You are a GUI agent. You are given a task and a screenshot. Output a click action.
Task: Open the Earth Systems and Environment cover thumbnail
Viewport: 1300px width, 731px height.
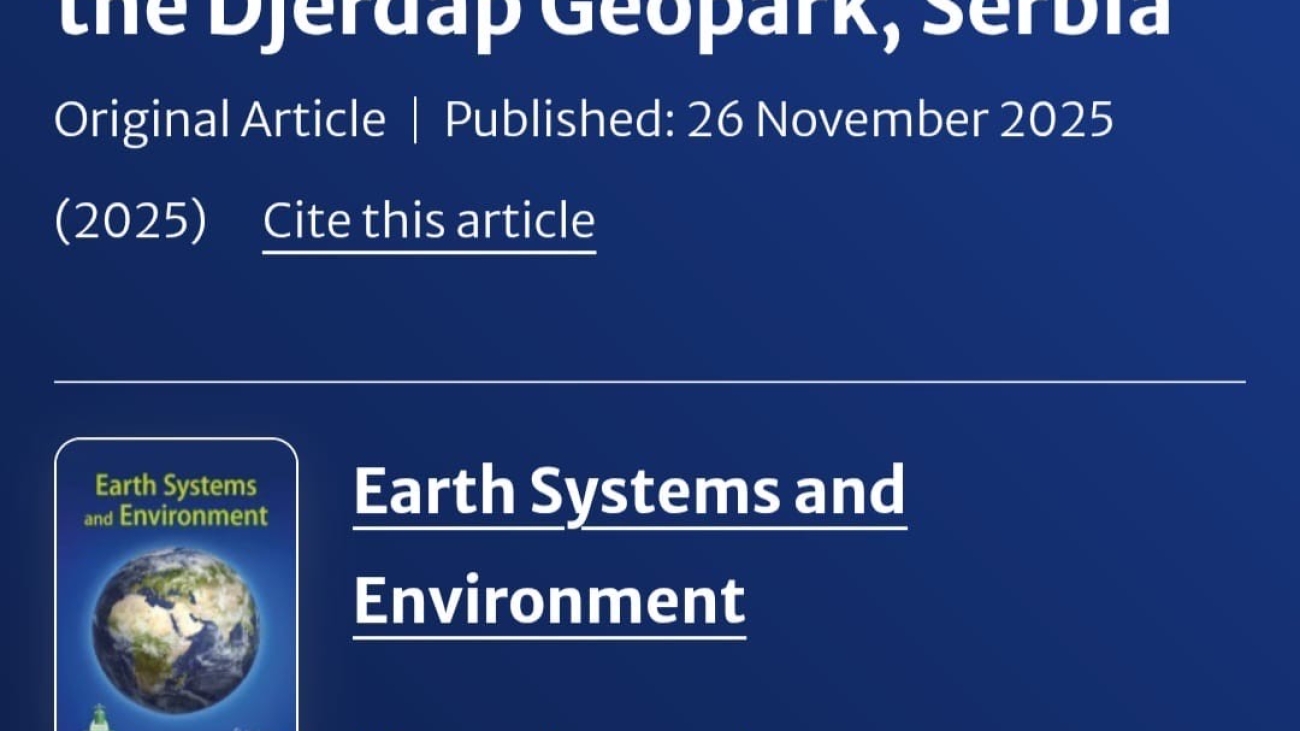[176, 585]
